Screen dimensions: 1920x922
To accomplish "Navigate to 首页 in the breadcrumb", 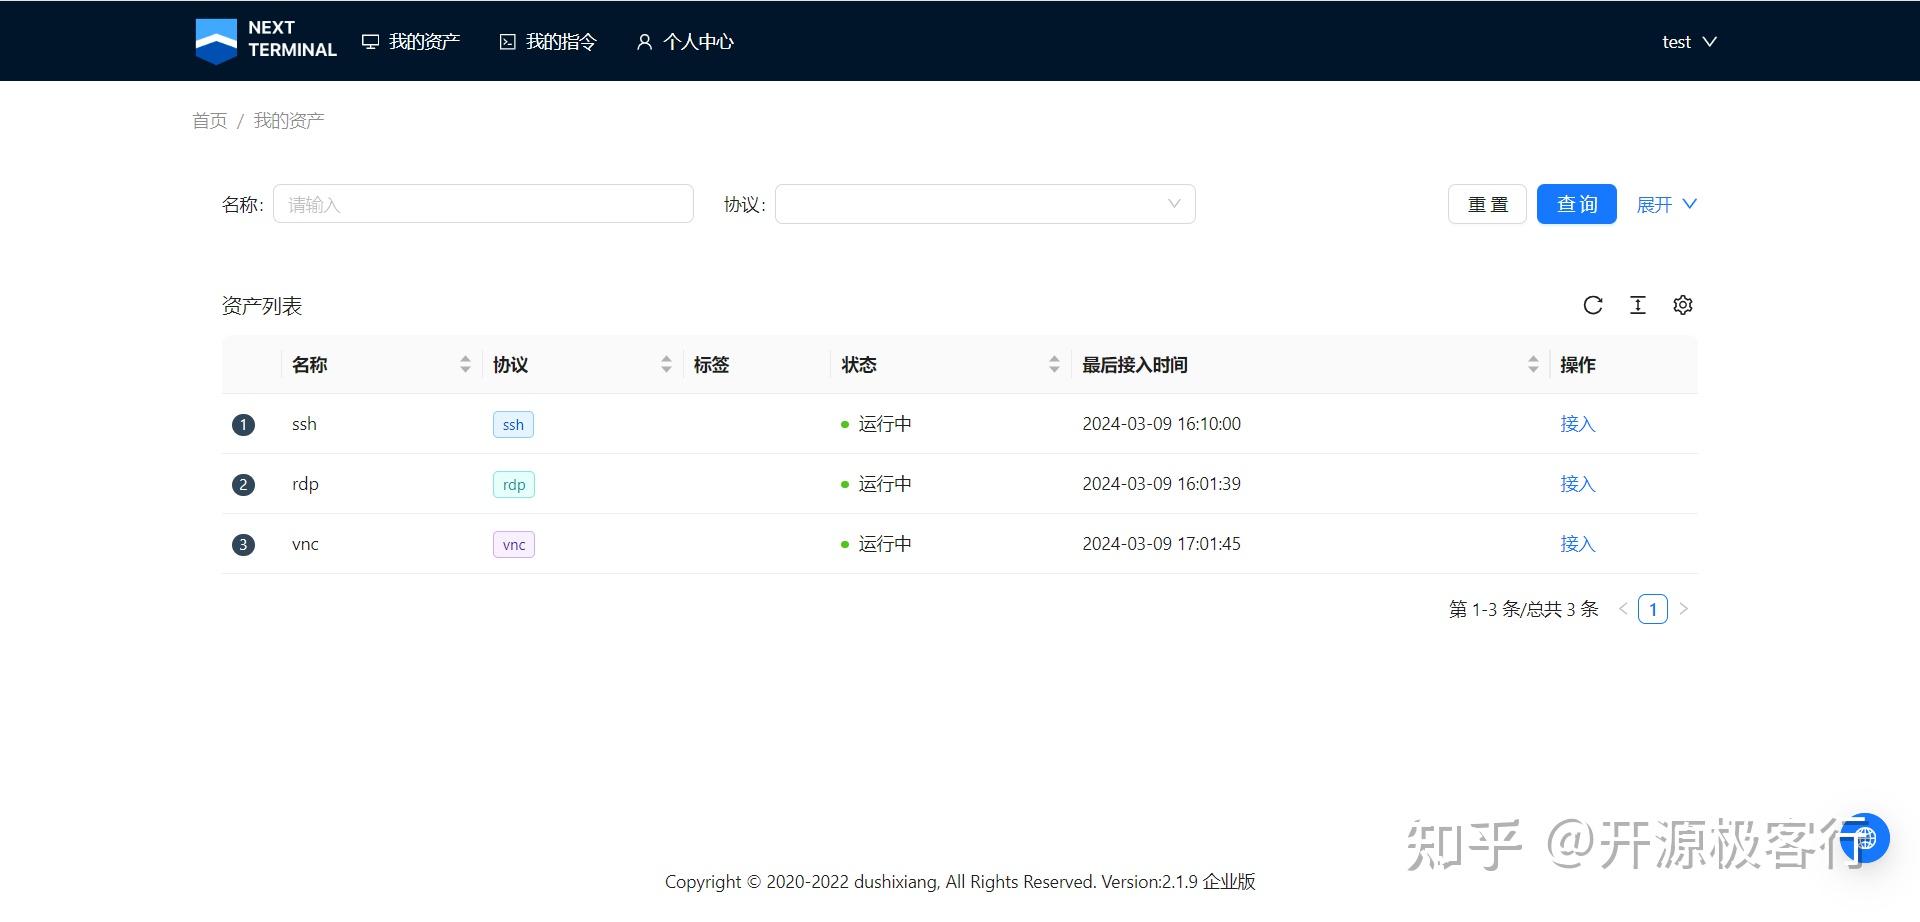I will (x=208, y=120).
